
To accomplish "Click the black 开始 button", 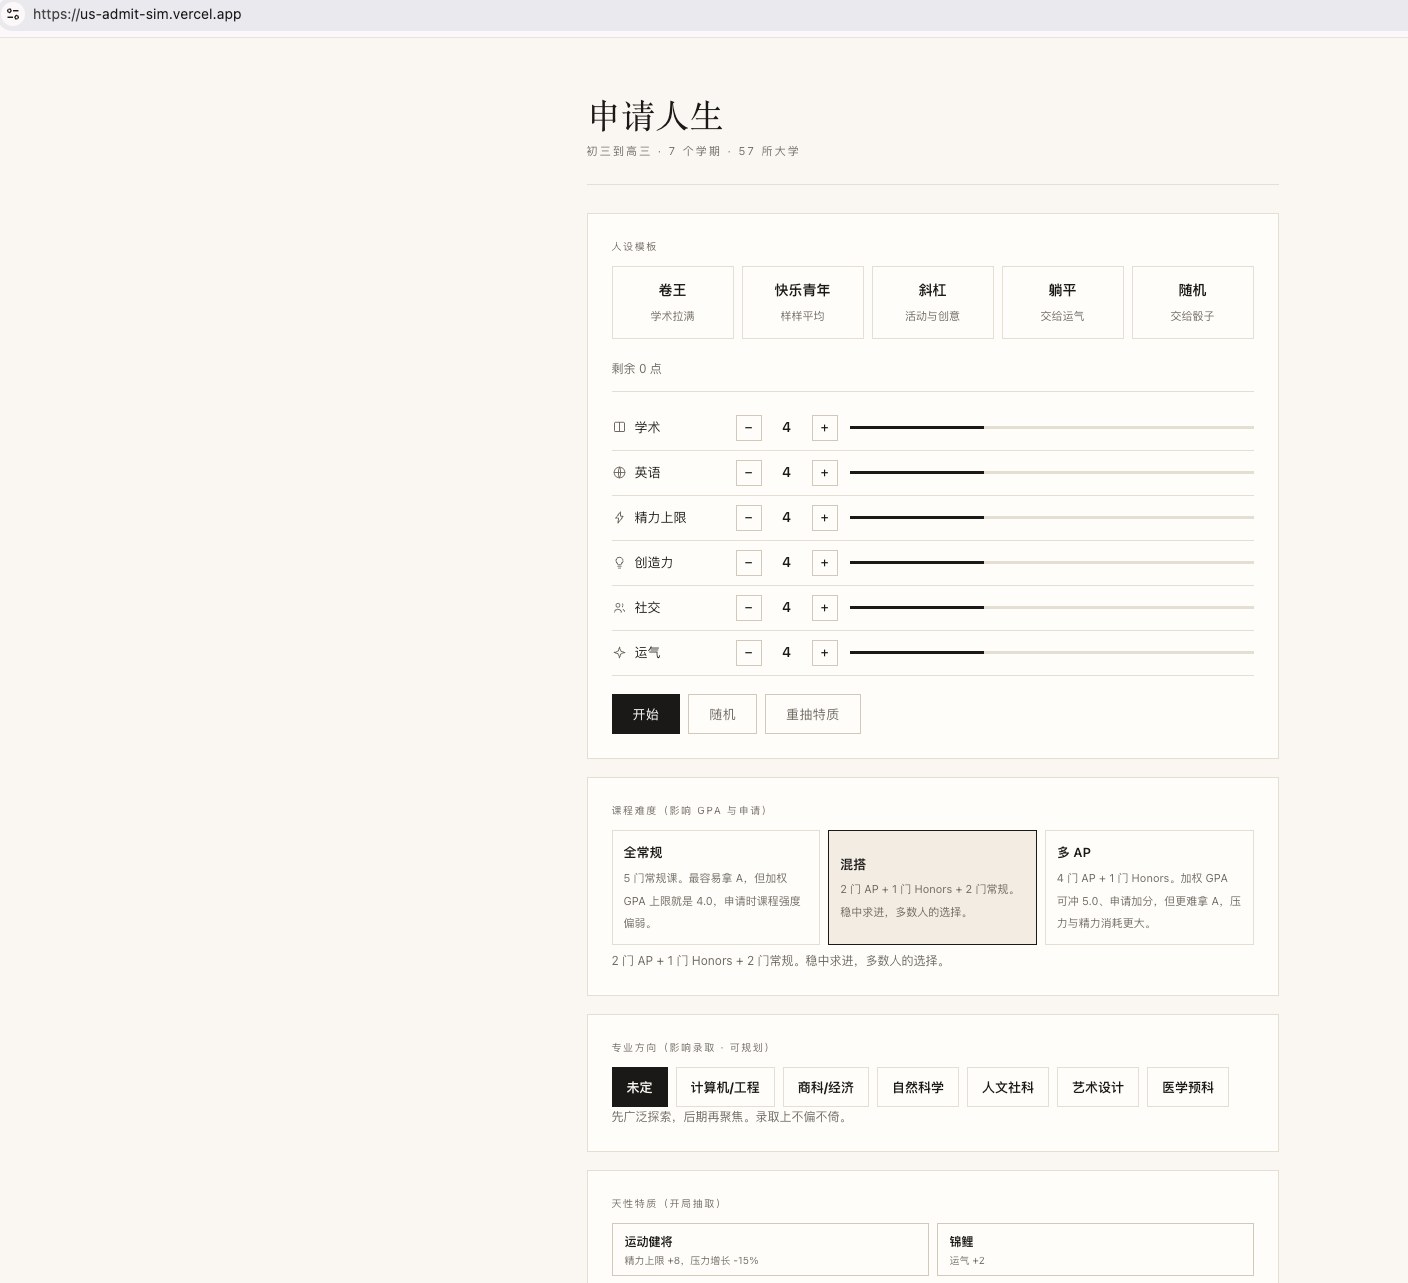I will click(645, 714).
